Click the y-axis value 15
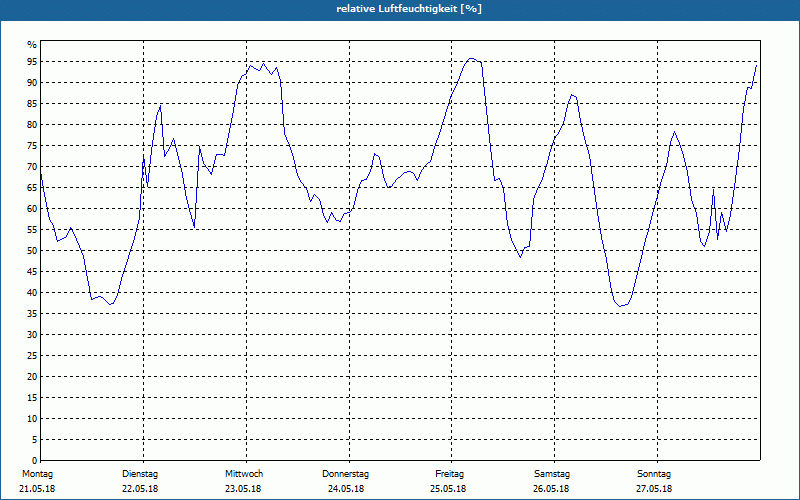800x500 pixels. click(32, 397)
